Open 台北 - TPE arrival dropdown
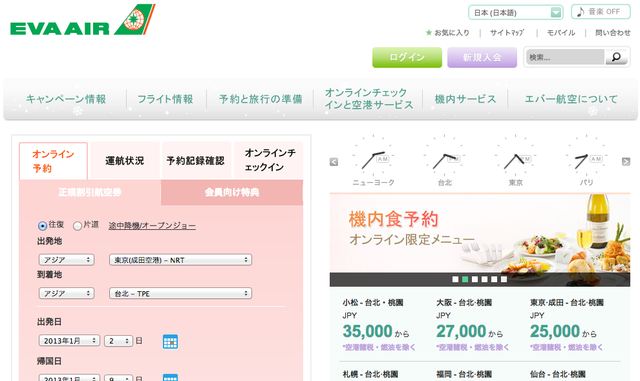 click(180, 293)
